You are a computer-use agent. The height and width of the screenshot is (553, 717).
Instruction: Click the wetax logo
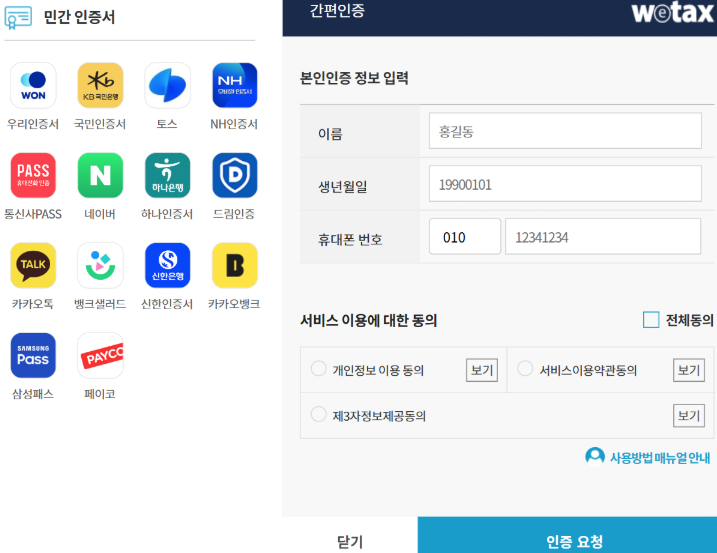[x=673, y=12]
